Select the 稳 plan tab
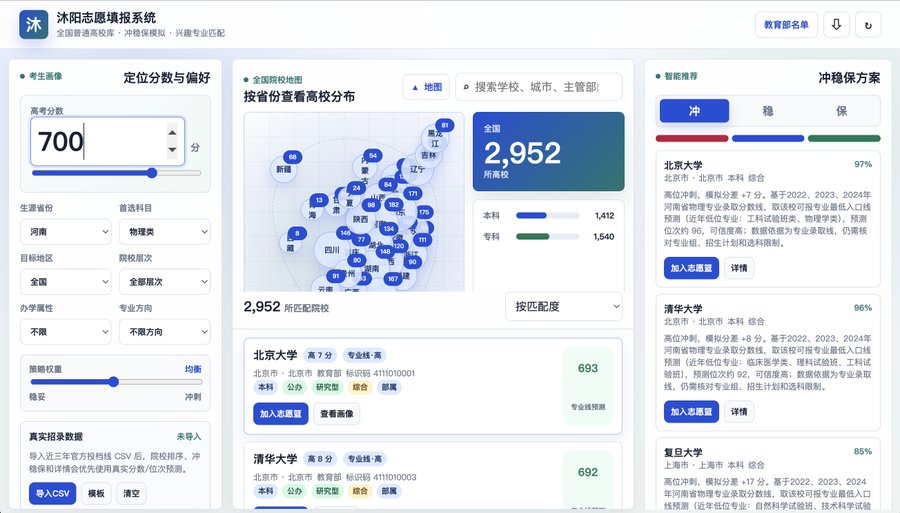Screen dimensions: 900x513 tap(768, 111)
